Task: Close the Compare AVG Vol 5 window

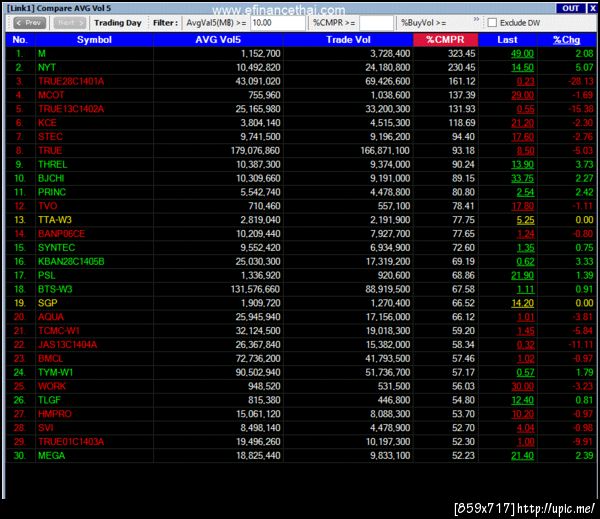Action: click(592, 8)
